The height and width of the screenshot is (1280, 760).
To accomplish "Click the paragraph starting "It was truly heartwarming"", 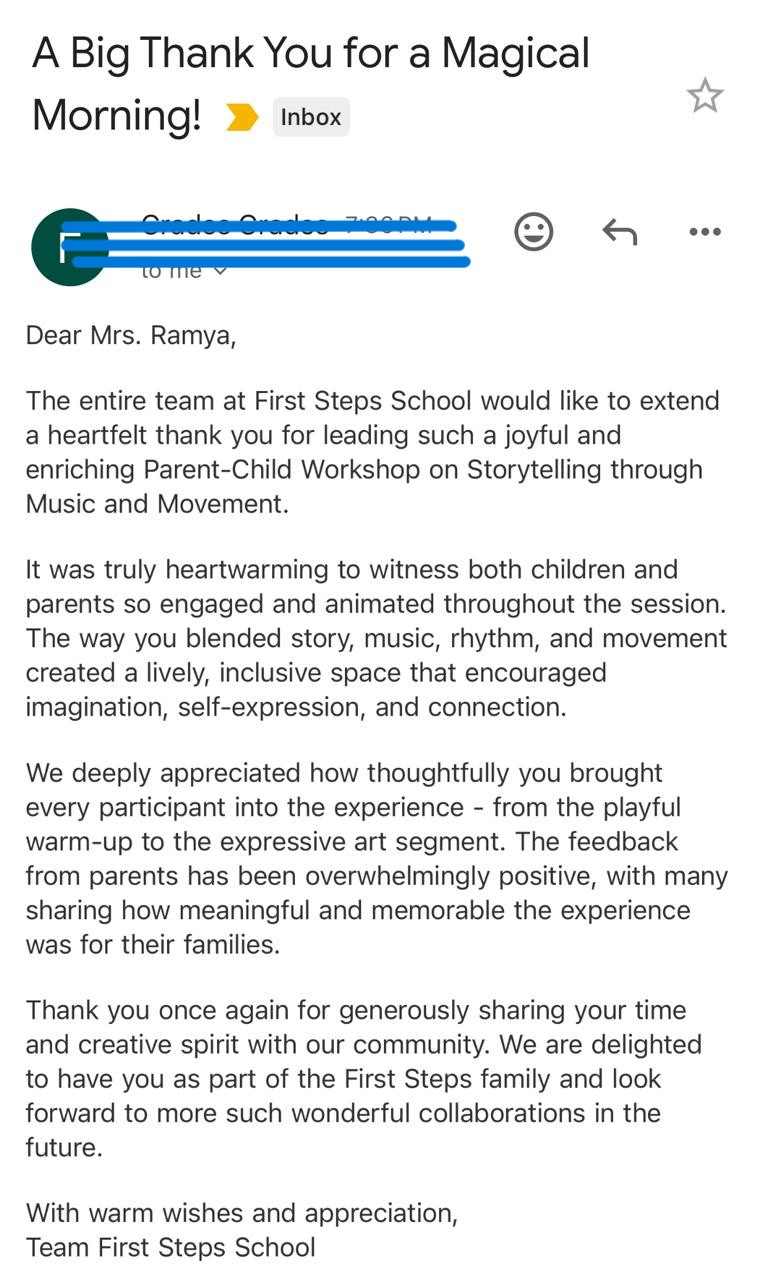I will (x=376, y=638).
